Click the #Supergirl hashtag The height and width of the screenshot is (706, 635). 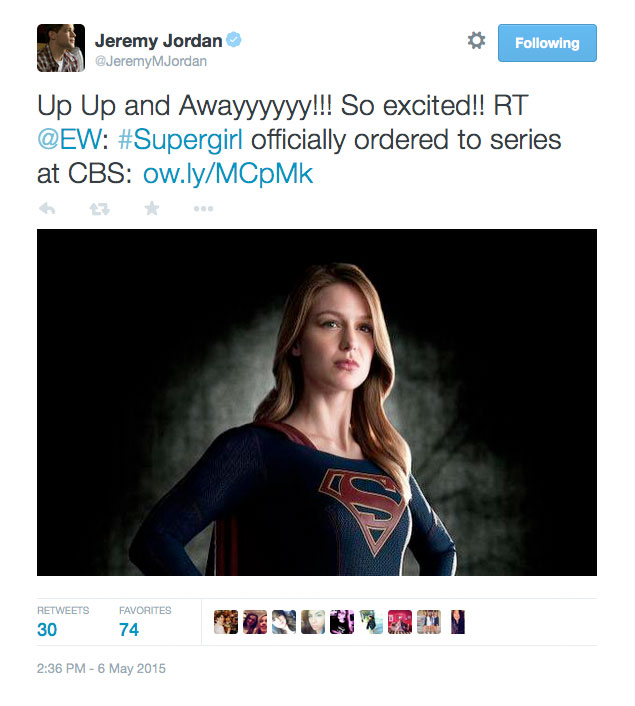tap(180, 140)
